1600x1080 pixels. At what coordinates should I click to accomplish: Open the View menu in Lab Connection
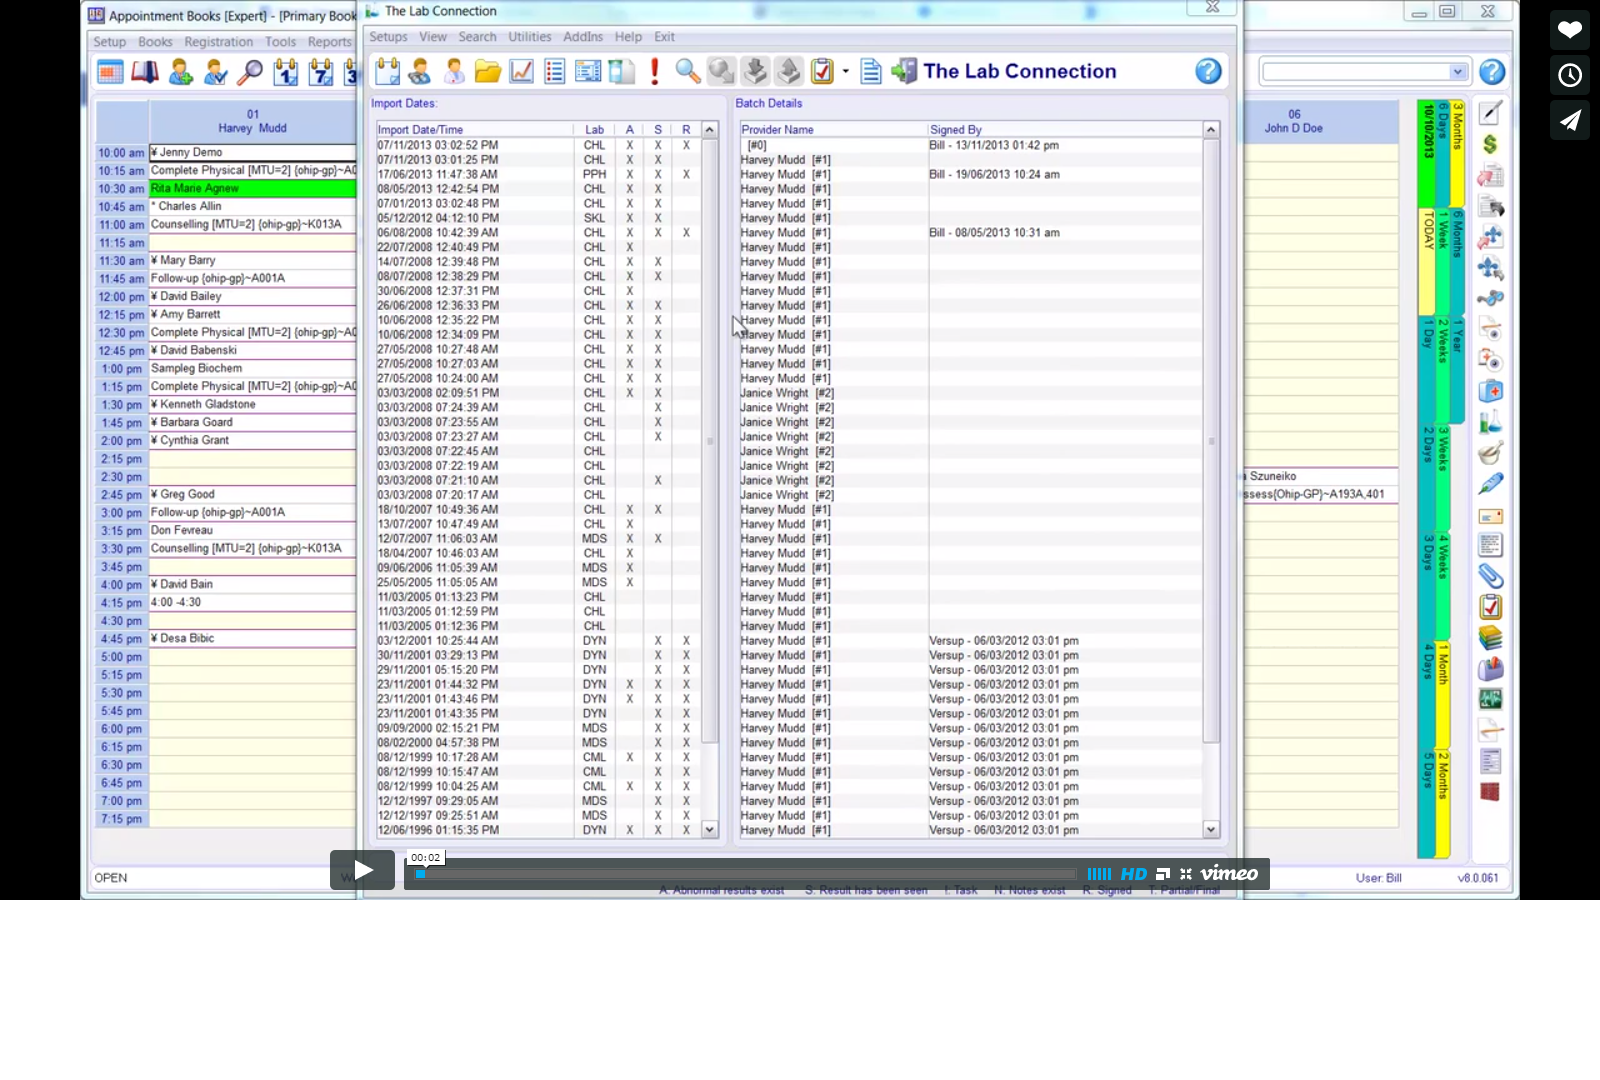point(433,37)
